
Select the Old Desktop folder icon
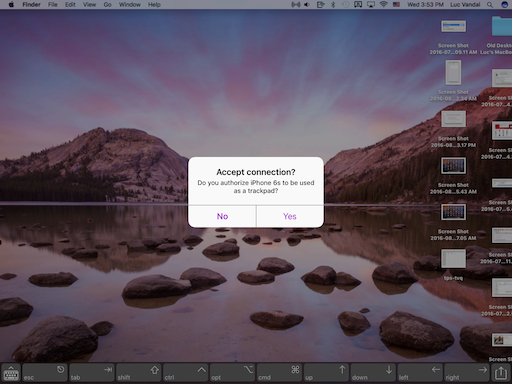tap(502, 26)
